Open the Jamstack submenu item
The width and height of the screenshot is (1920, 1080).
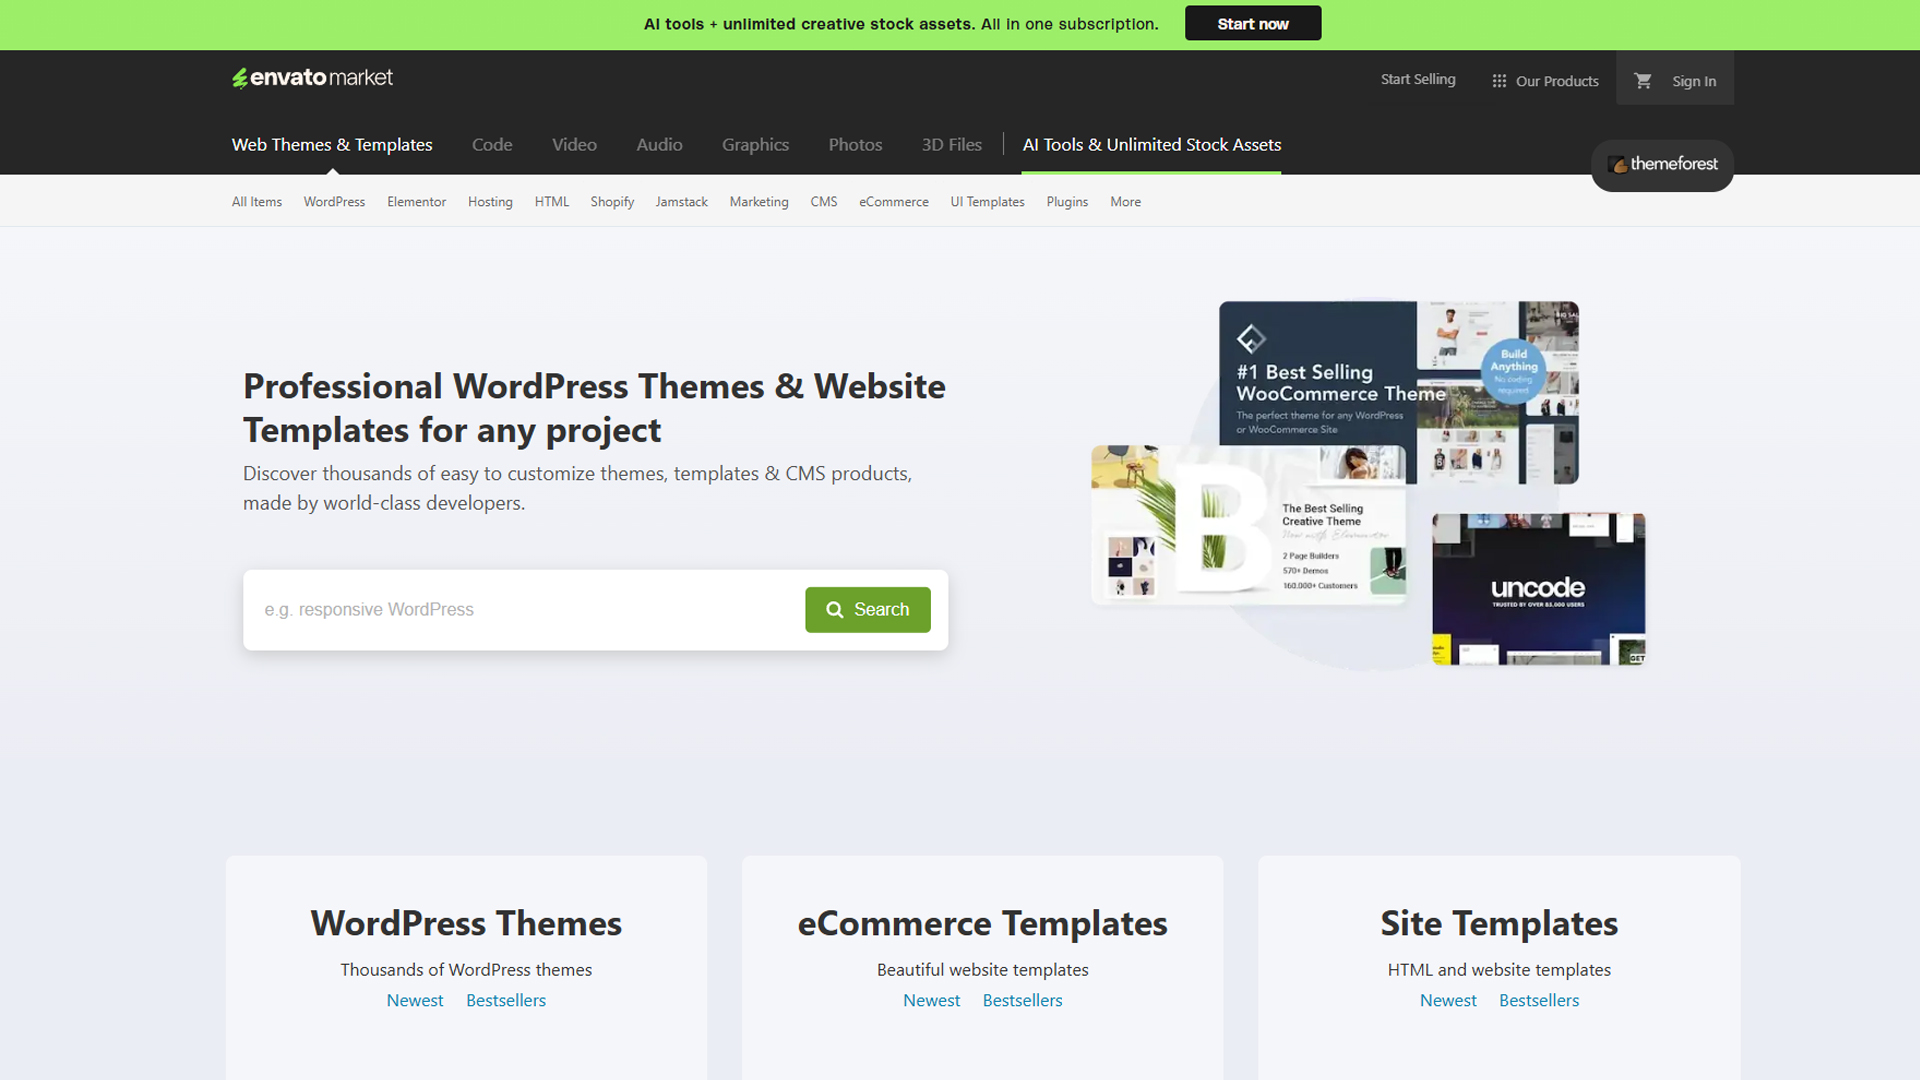point(681,202)
